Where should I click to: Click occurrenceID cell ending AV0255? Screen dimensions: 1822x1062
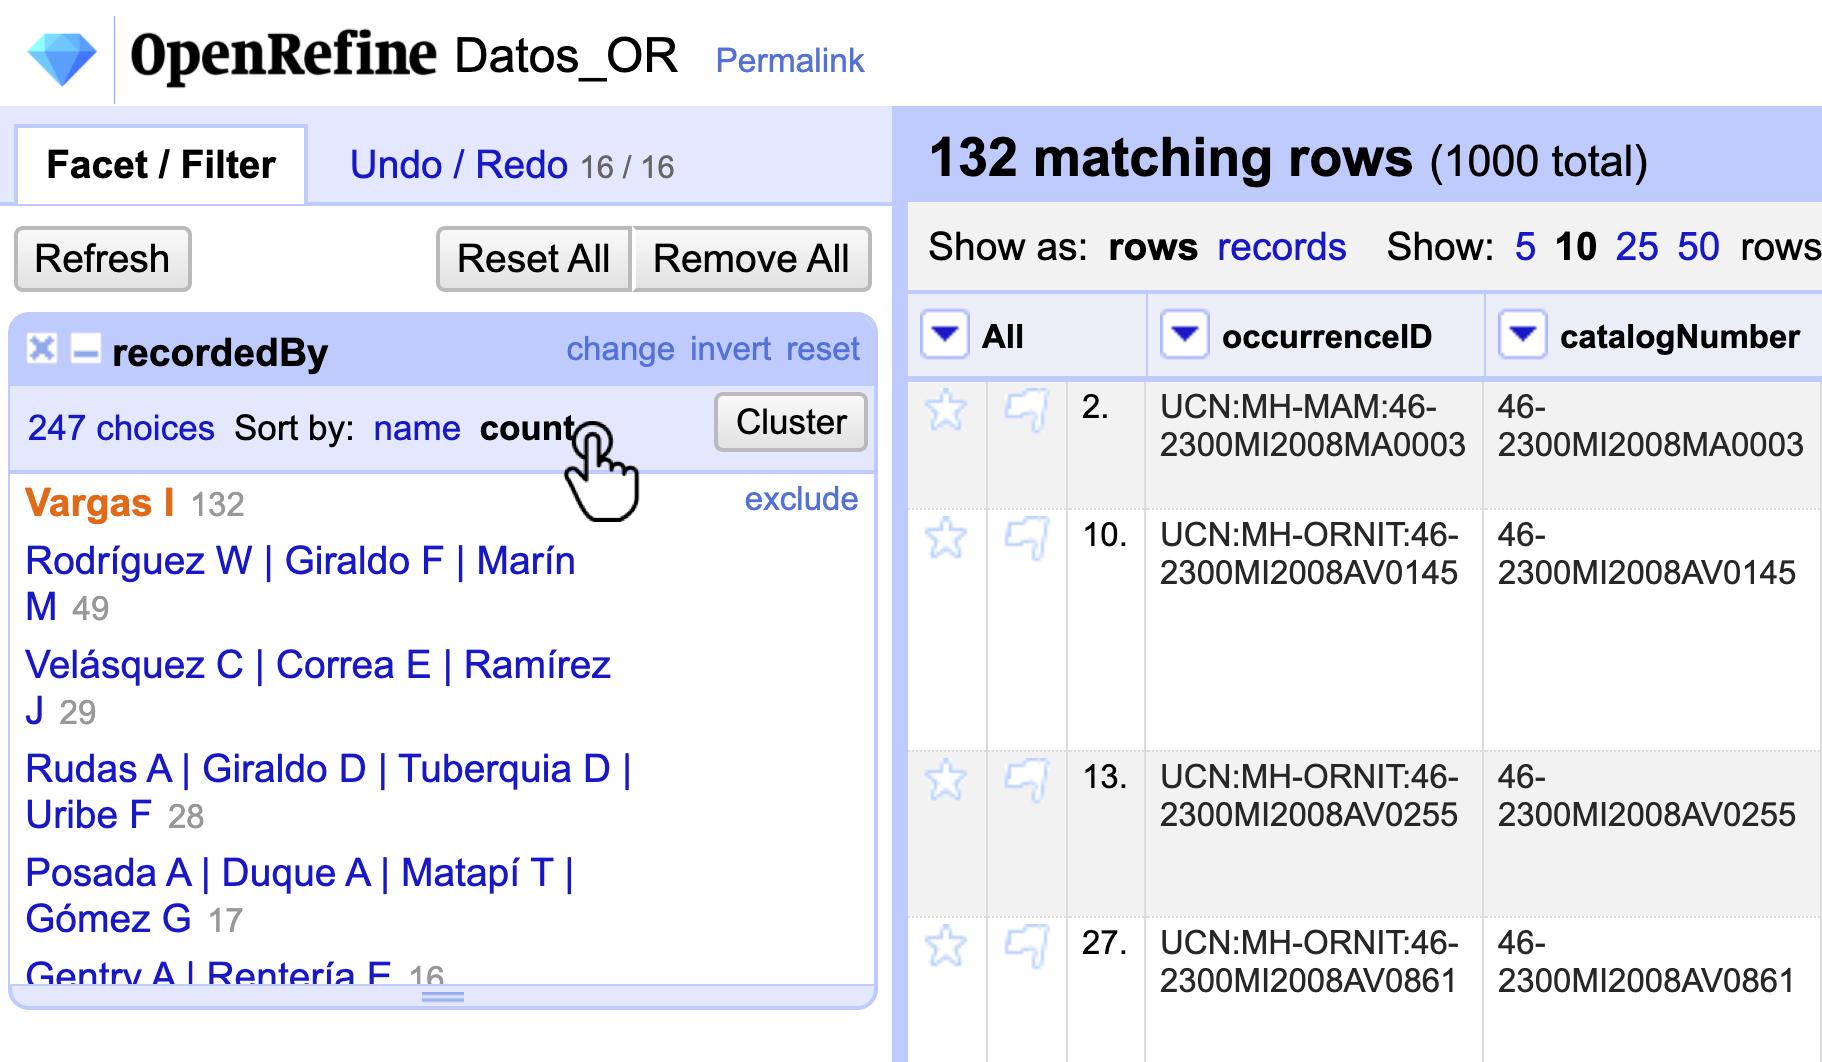[1310, 796]
